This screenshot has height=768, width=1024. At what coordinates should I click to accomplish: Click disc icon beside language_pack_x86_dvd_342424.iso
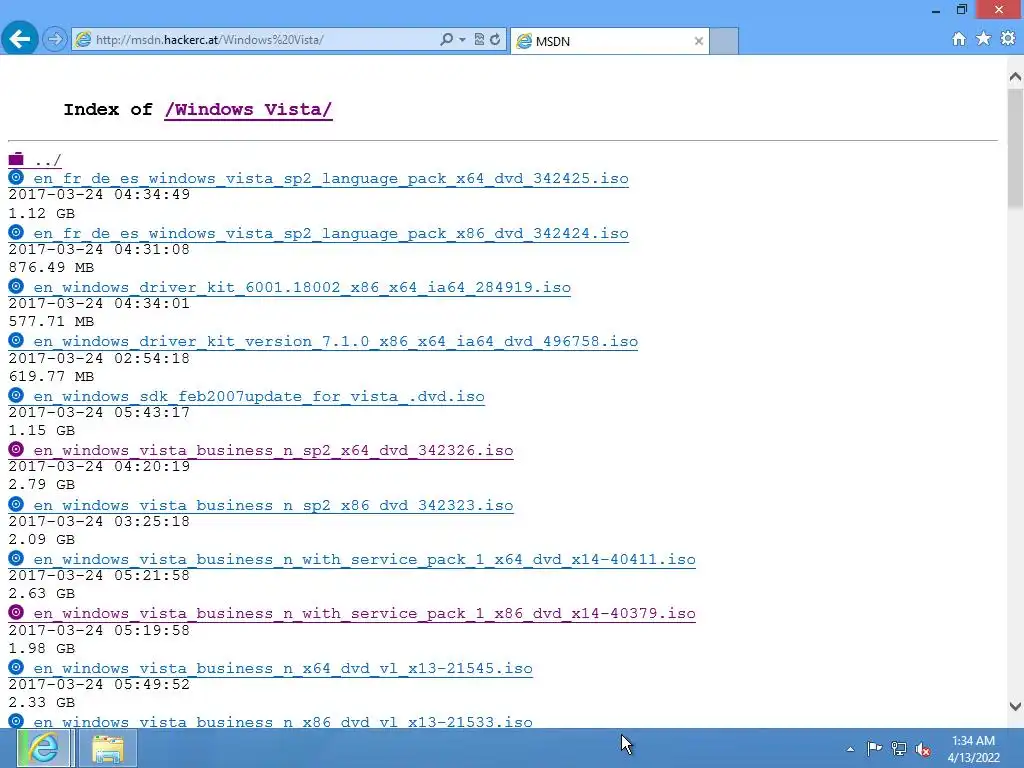[x=16, y=232]
